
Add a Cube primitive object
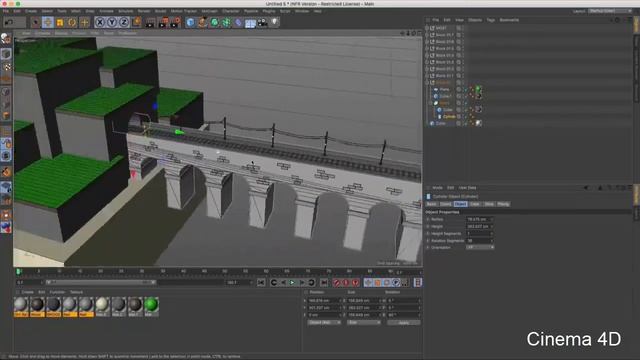point(190,22)
